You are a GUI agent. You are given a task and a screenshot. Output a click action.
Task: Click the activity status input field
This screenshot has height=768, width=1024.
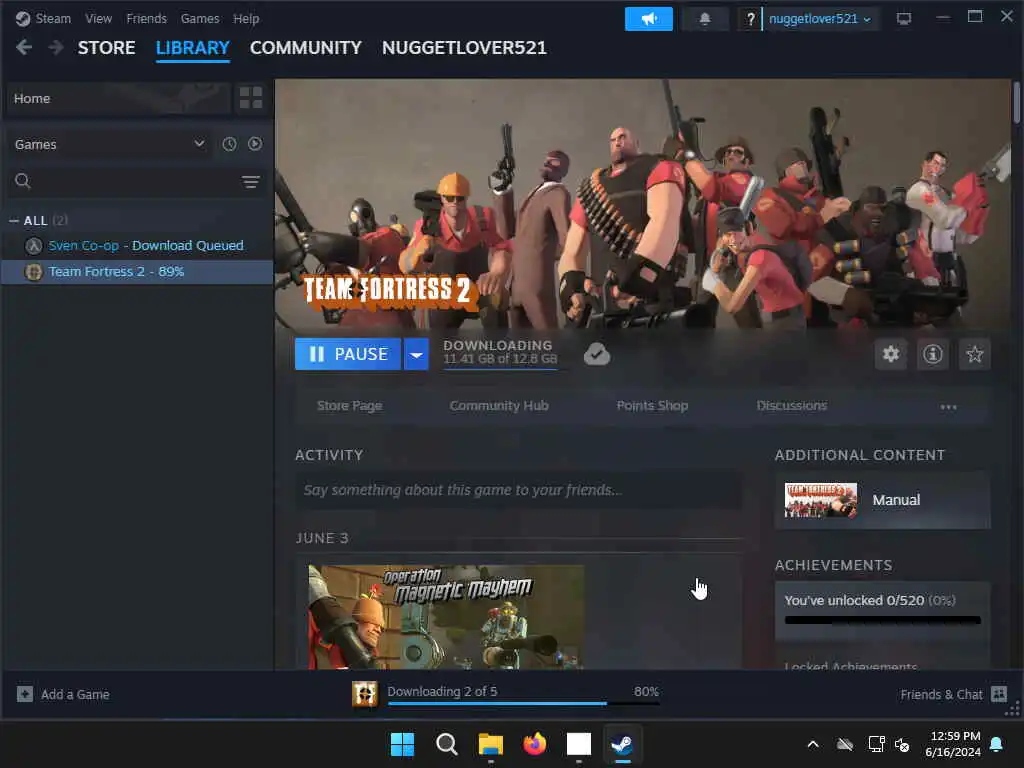tap(519, 490)
